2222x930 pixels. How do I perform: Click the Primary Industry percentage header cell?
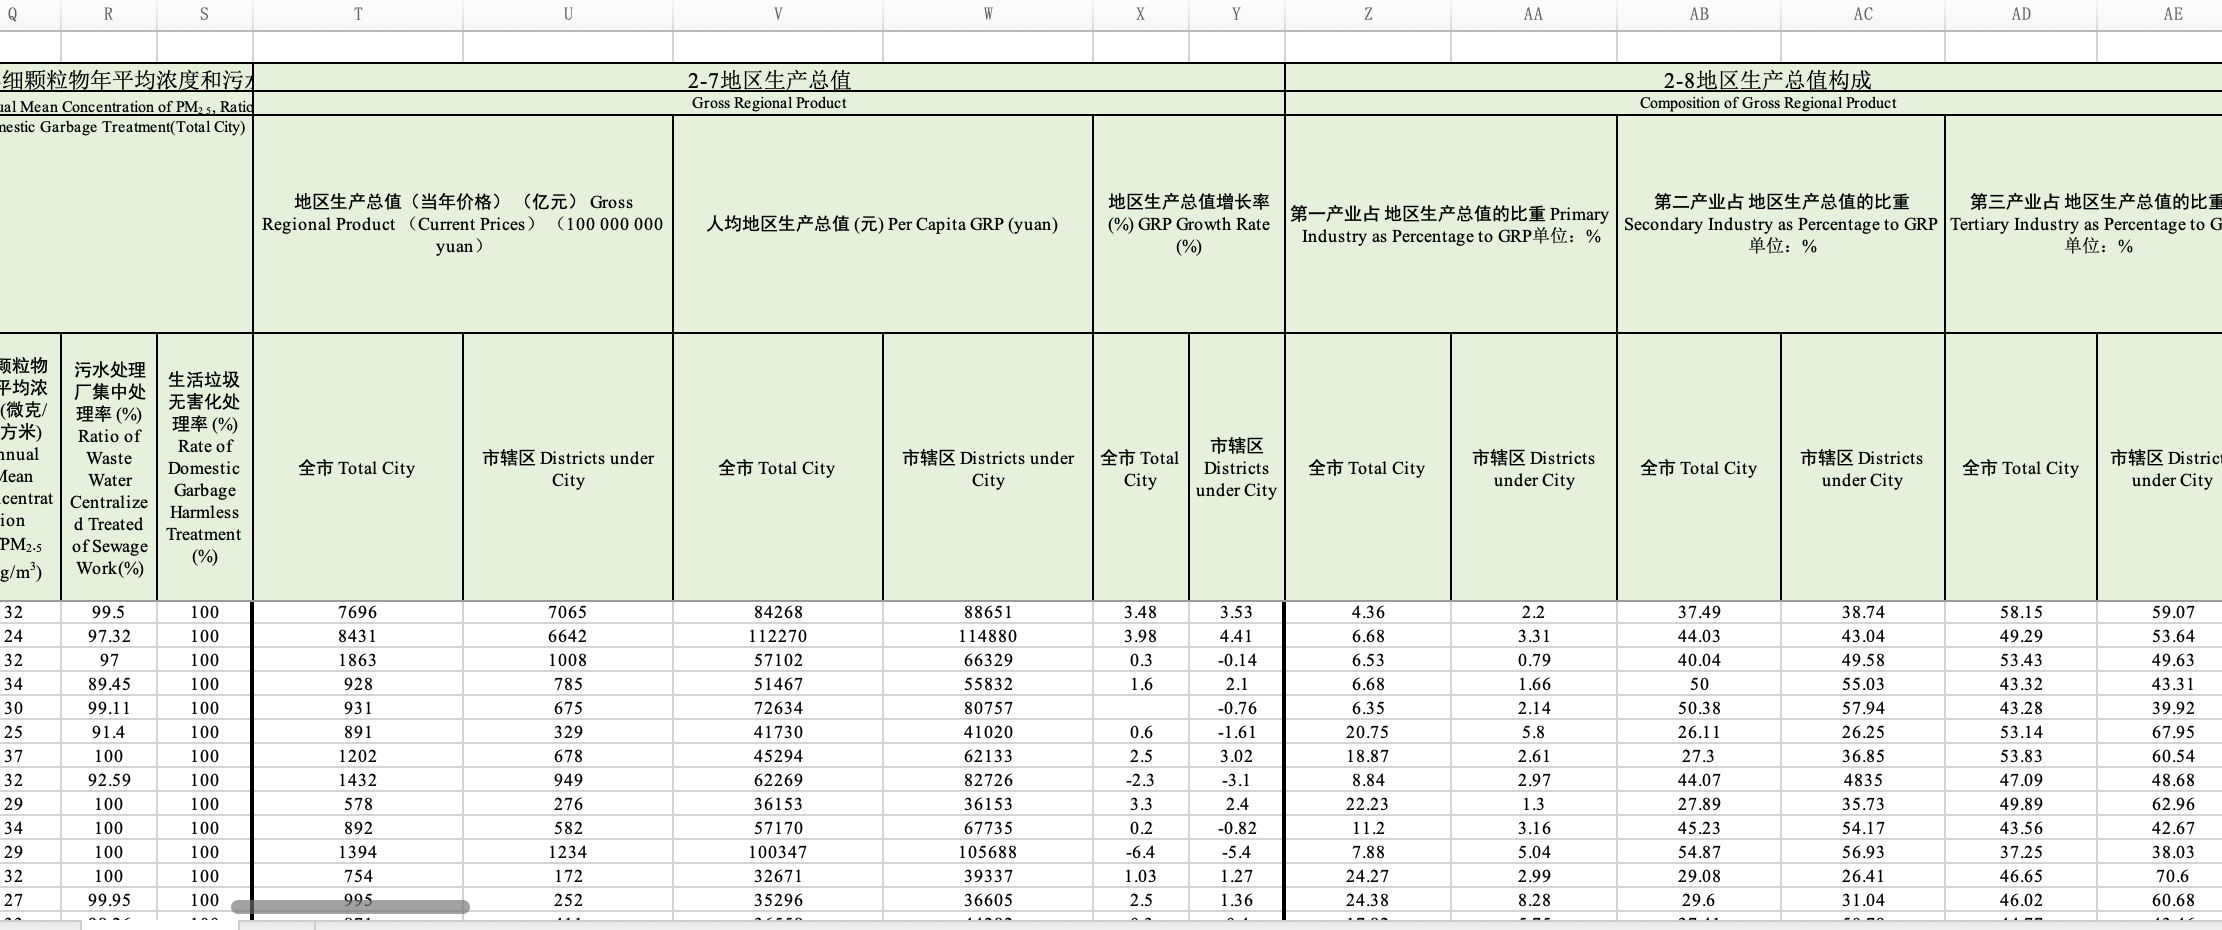(x=1451, y=224)
